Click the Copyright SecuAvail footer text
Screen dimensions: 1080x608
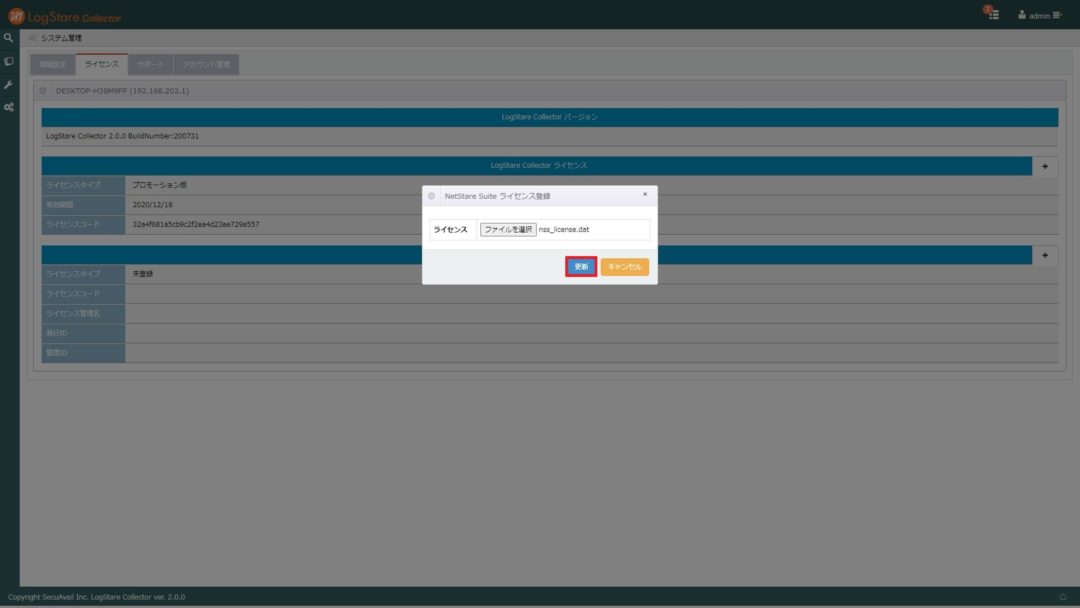[96, 597]
